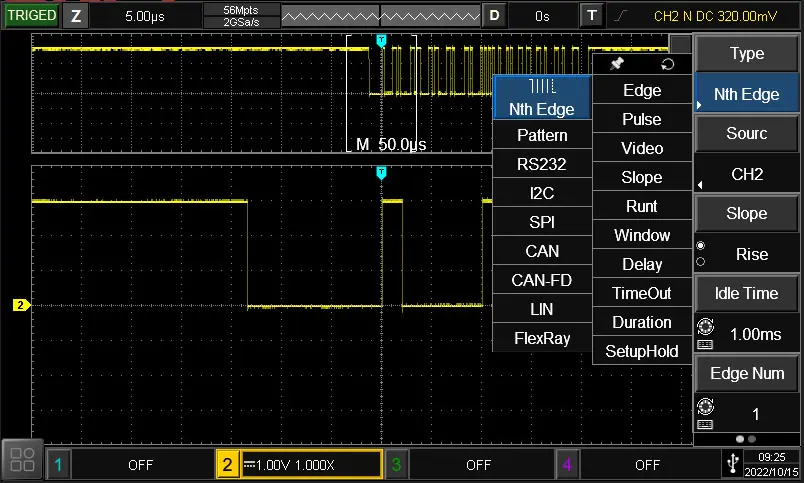Select the unselected slope radio button below Rise
The image size is (804, 483).
(700, 262)
